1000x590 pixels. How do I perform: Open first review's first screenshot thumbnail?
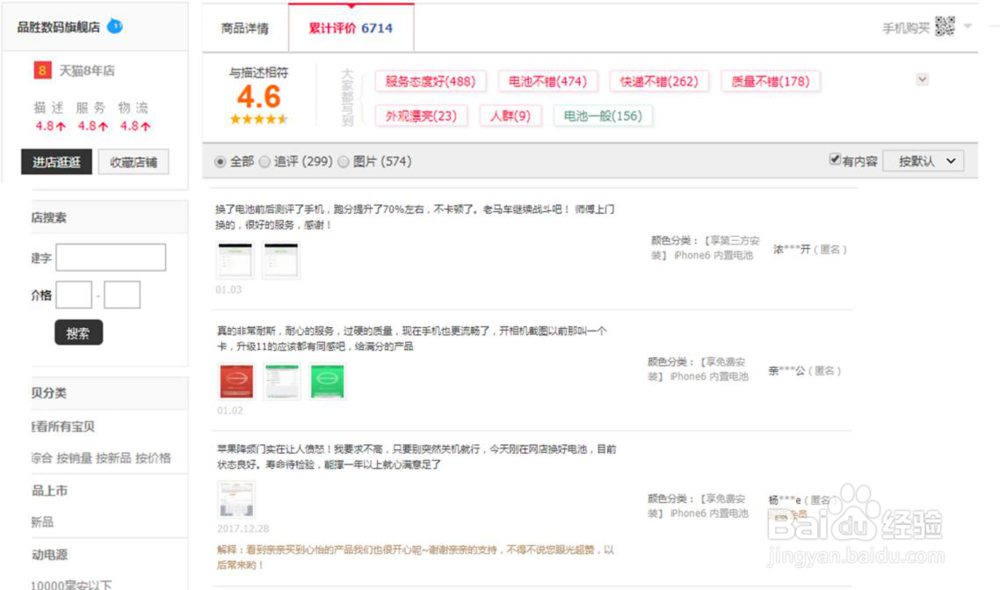[235, 260]
